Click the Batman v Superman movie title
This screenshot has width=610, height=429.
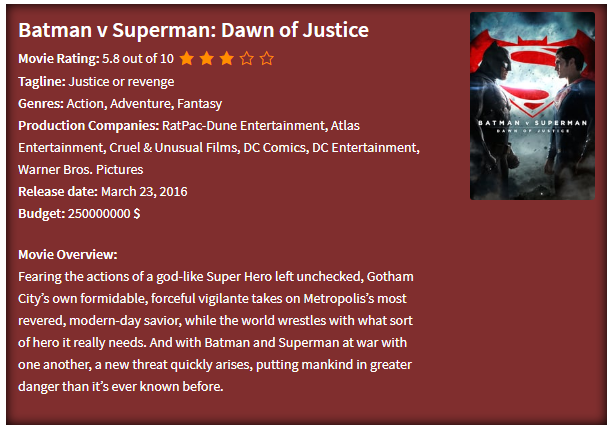(193, 30)
